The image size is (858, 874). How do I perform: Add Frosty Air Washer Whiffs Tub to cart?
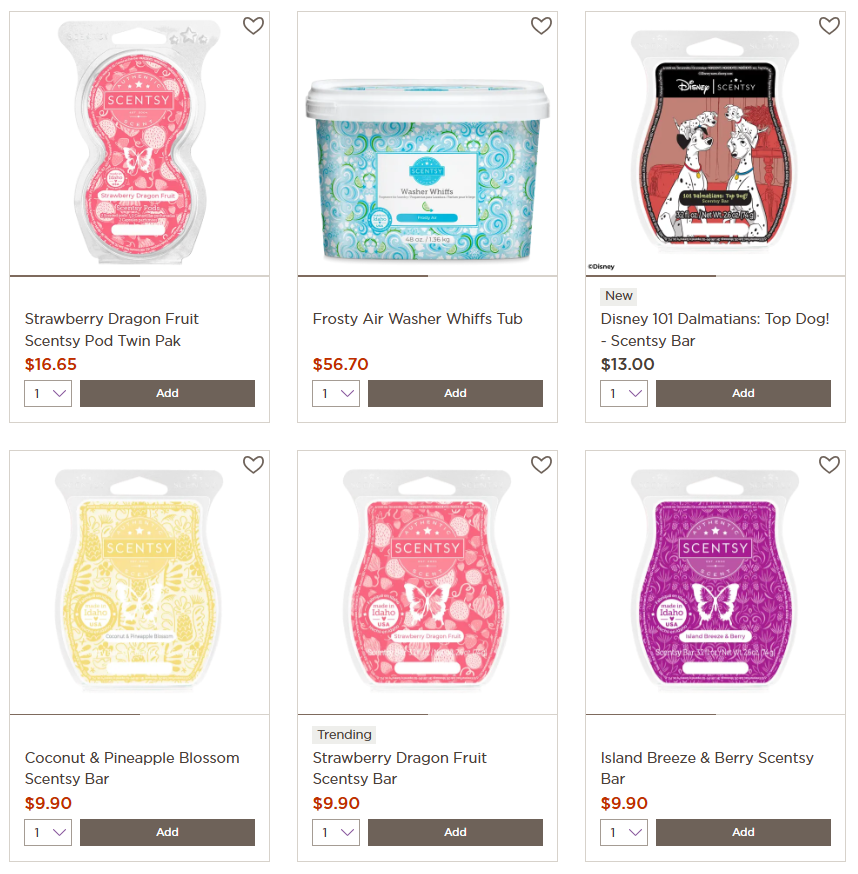(x=455, y=394)
